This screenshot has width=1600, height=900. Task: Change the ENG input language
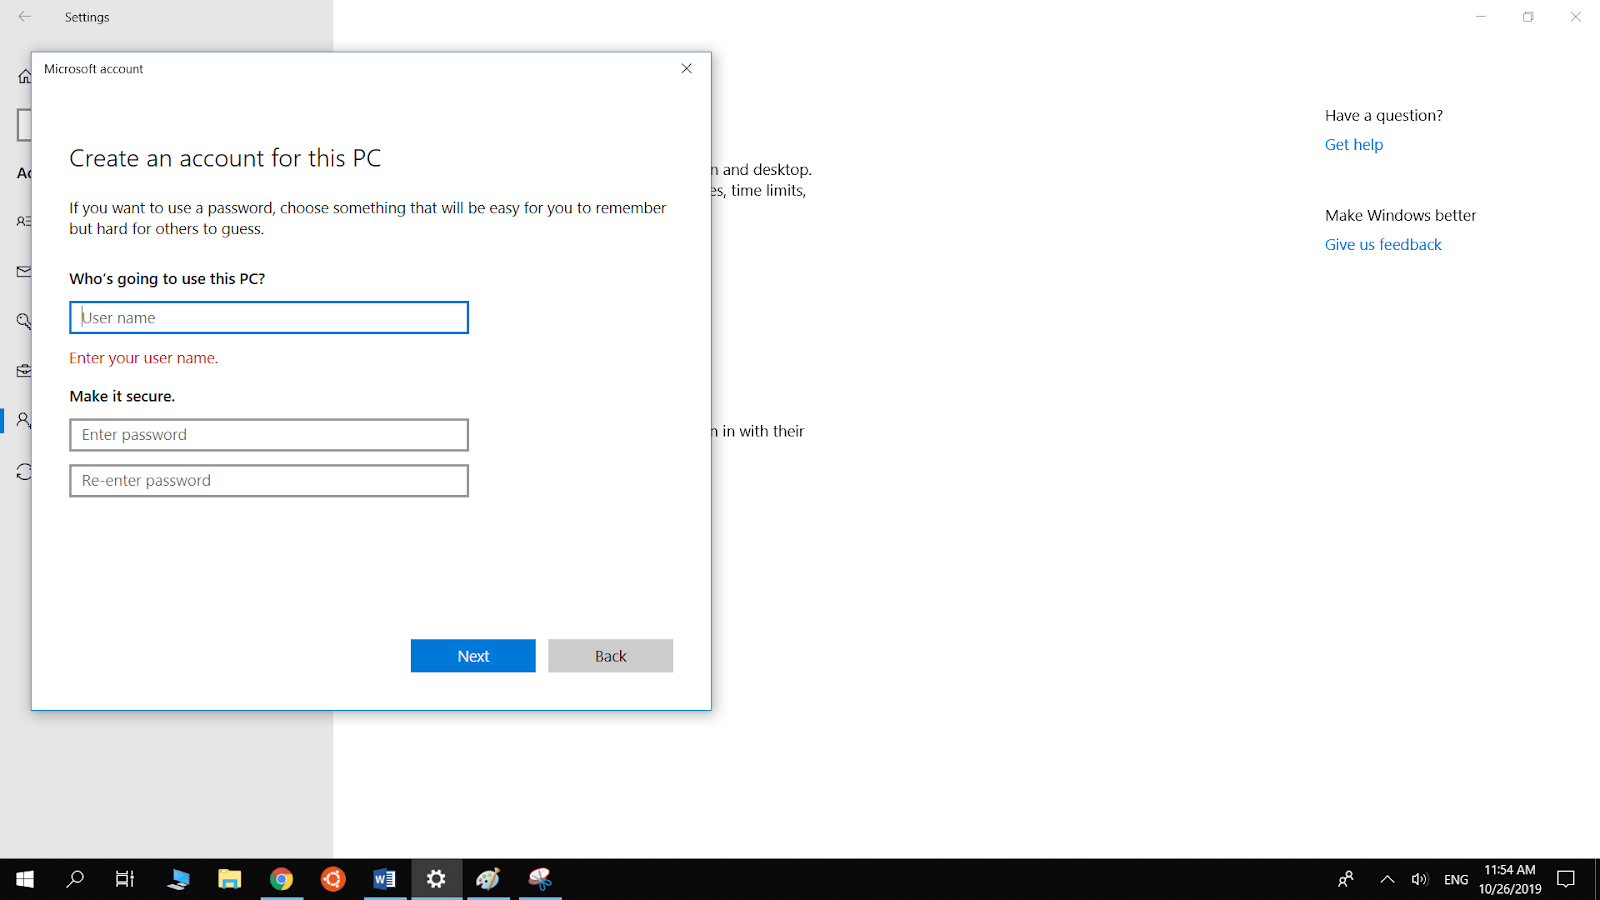coord(1456,880)
